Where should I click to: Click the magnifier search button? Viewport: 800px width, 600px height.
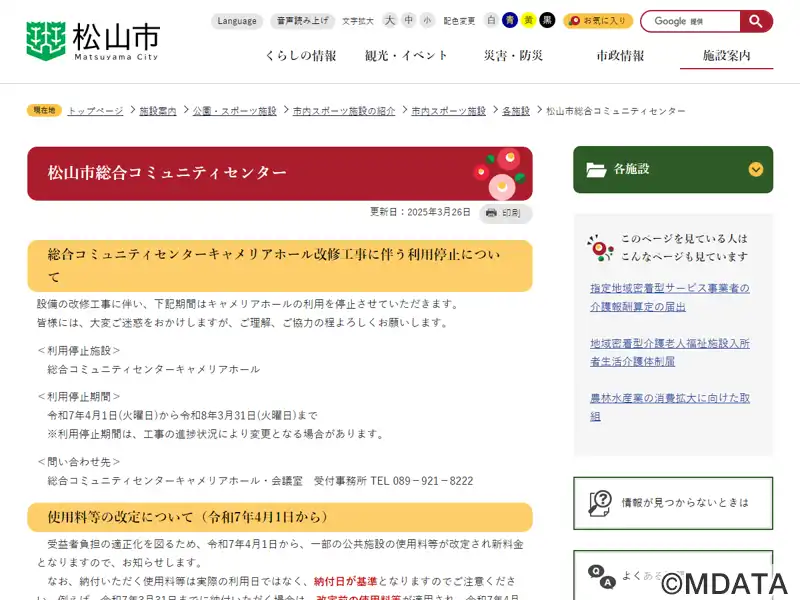point(756,21)
